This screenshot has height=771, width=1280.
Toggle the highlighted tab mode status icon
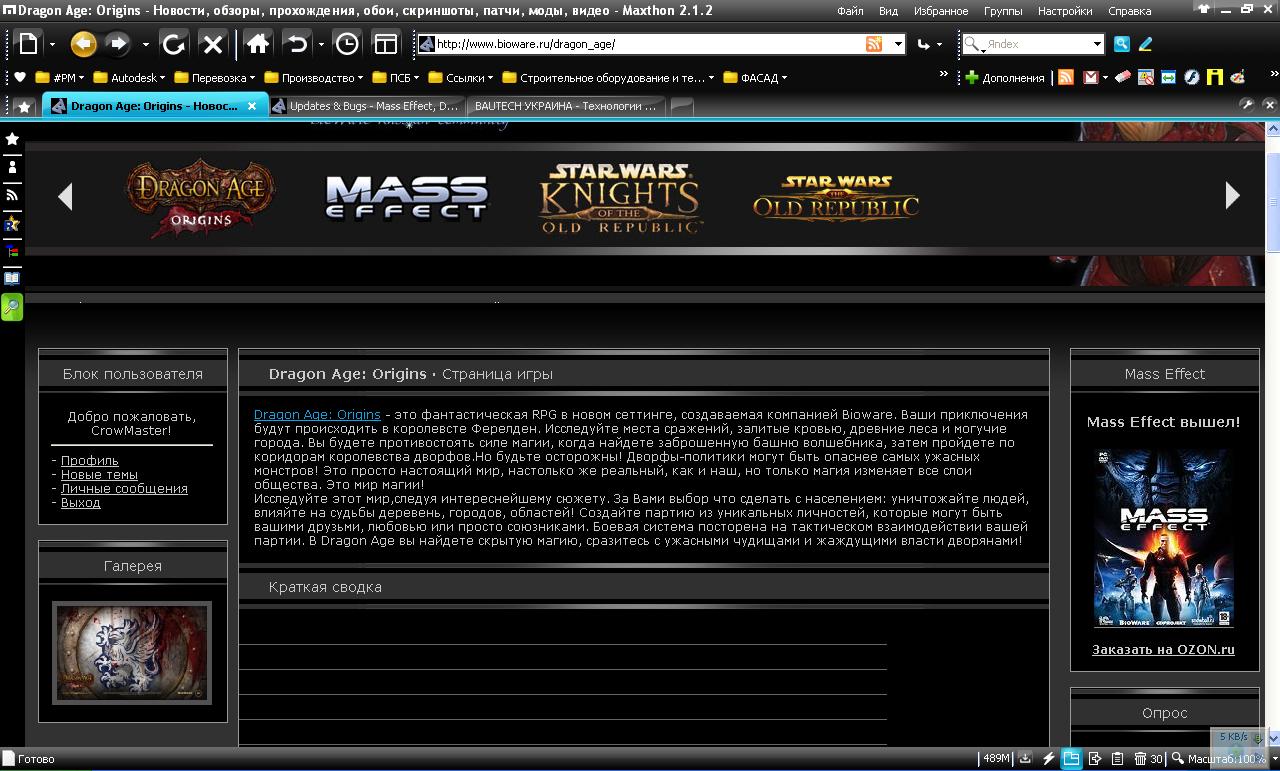click(x=1071, y=759)
